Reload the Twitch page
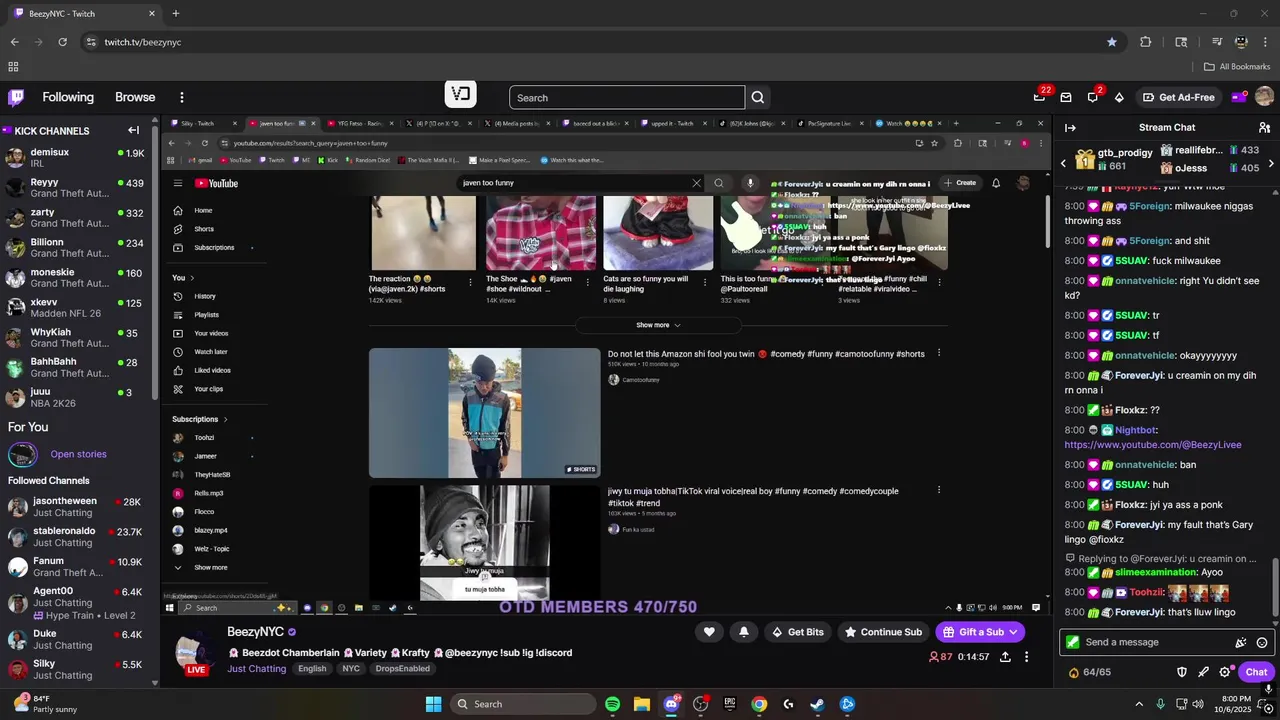 tap(62, 42)
